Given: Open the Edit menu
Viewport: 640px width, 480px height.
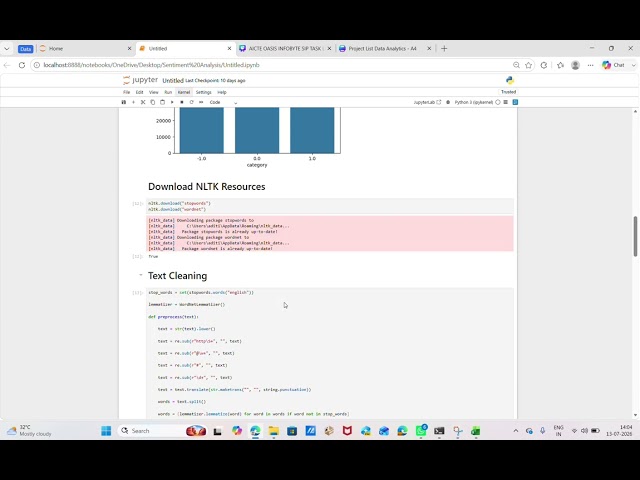Looking at the screenshot, I should pos(140,92).
